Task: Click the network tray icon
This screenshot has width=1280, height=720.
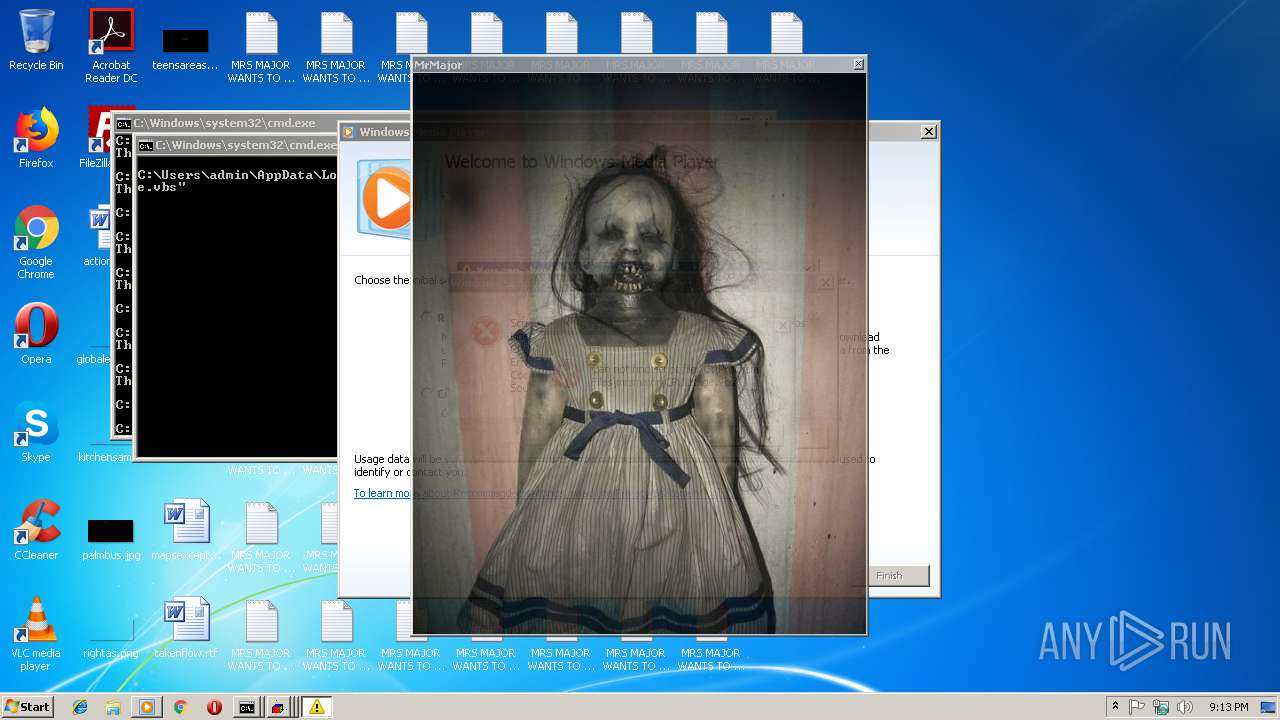Action: coord(1161,707)
